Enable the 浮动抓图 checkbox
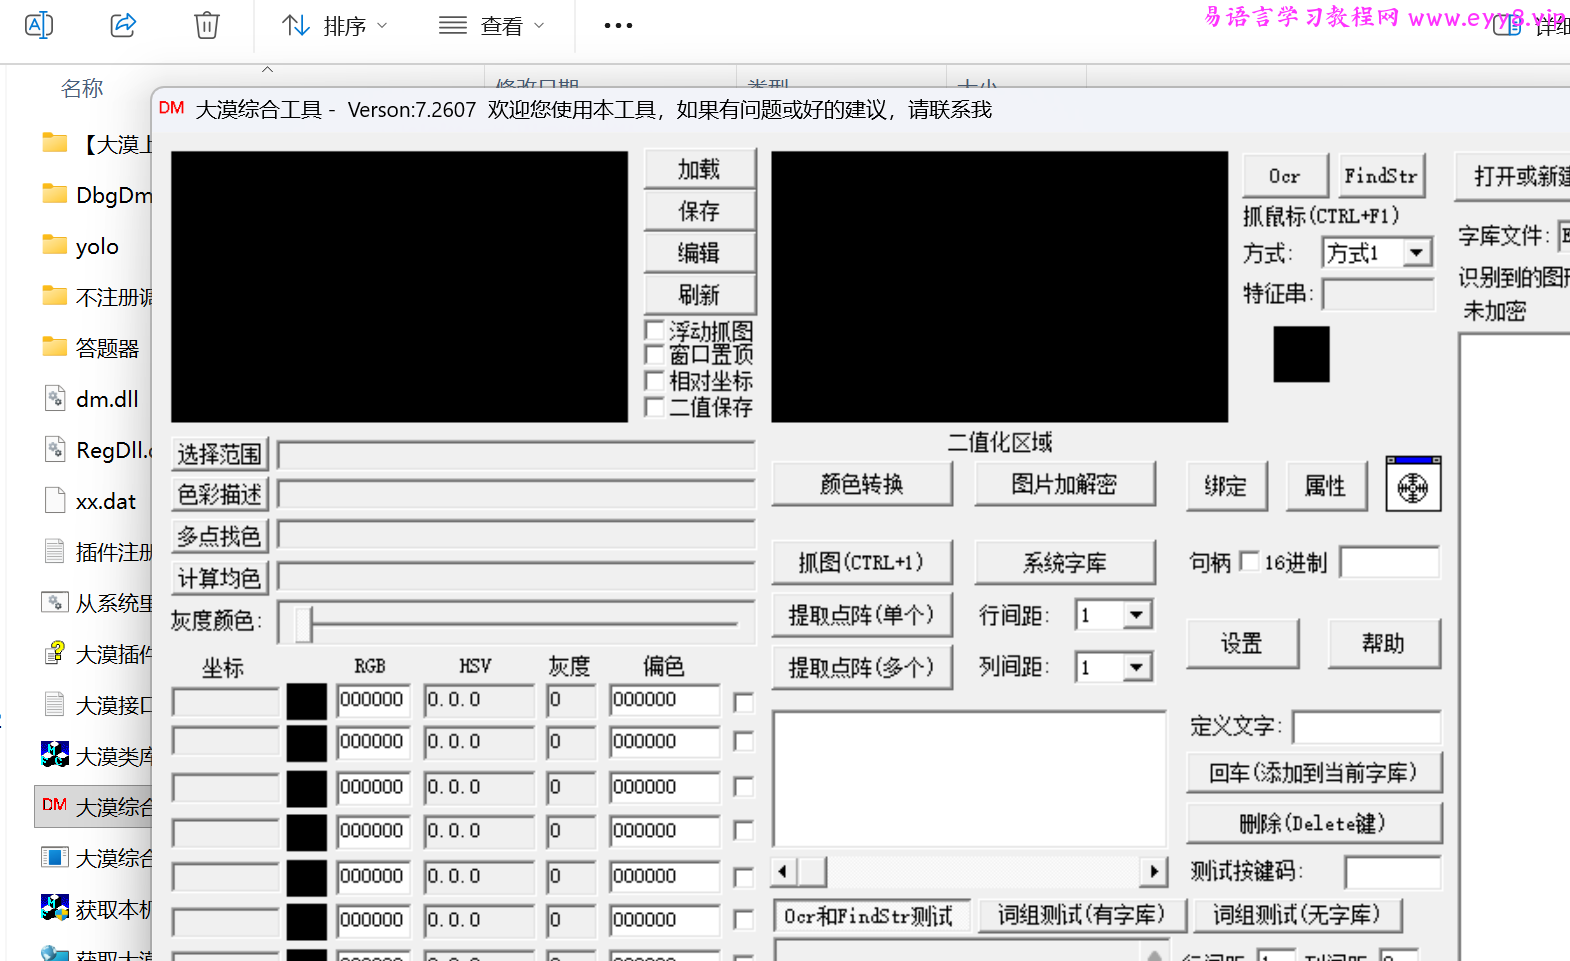This screenshot has height=961, width=1570. tap(655, 330)
